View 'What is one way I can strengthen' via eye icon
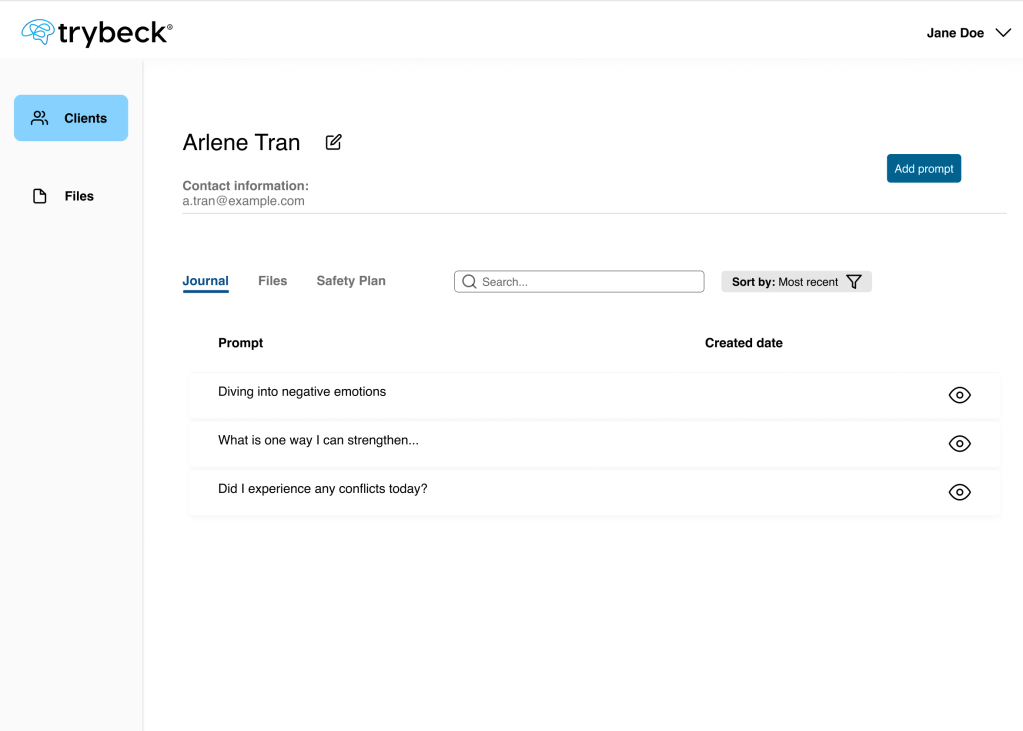 959,443
